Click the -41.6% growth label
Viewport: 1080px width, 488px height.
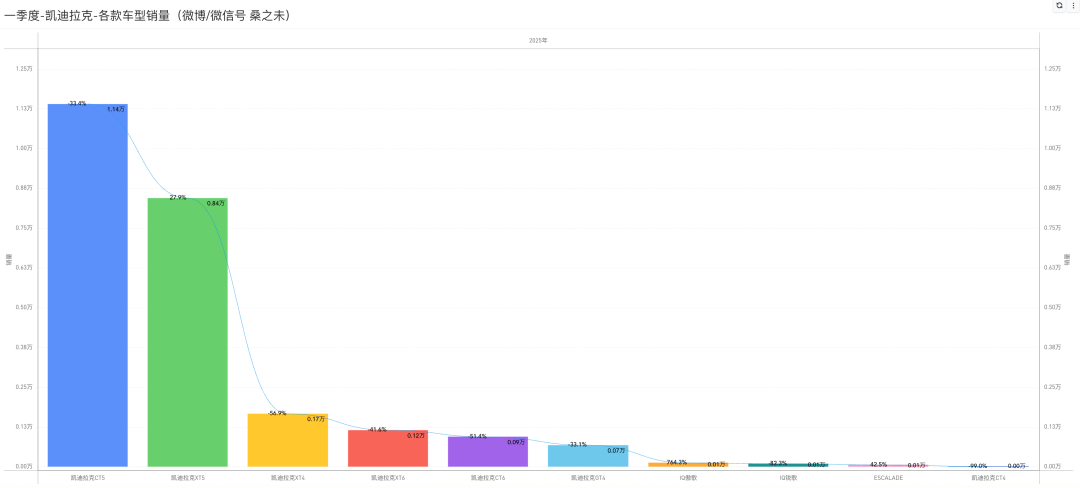coord(377,429)
